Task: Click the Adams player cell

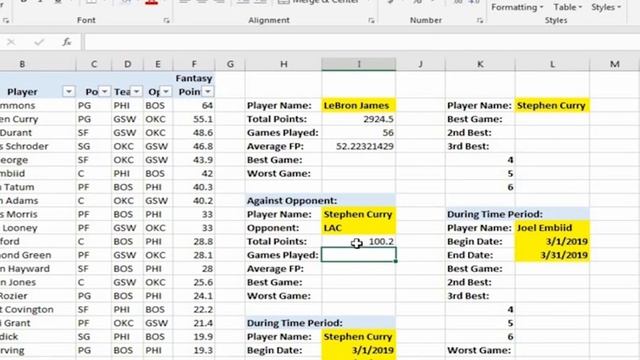Action: click(x=38, y=201)
